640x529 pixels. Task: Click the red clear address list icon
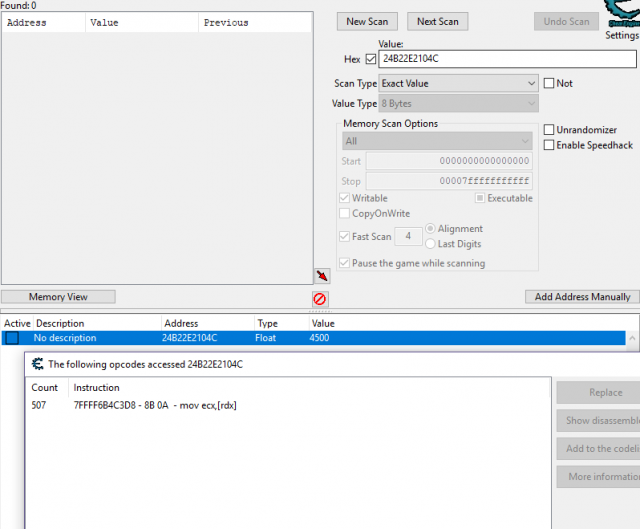click(320, 299)
